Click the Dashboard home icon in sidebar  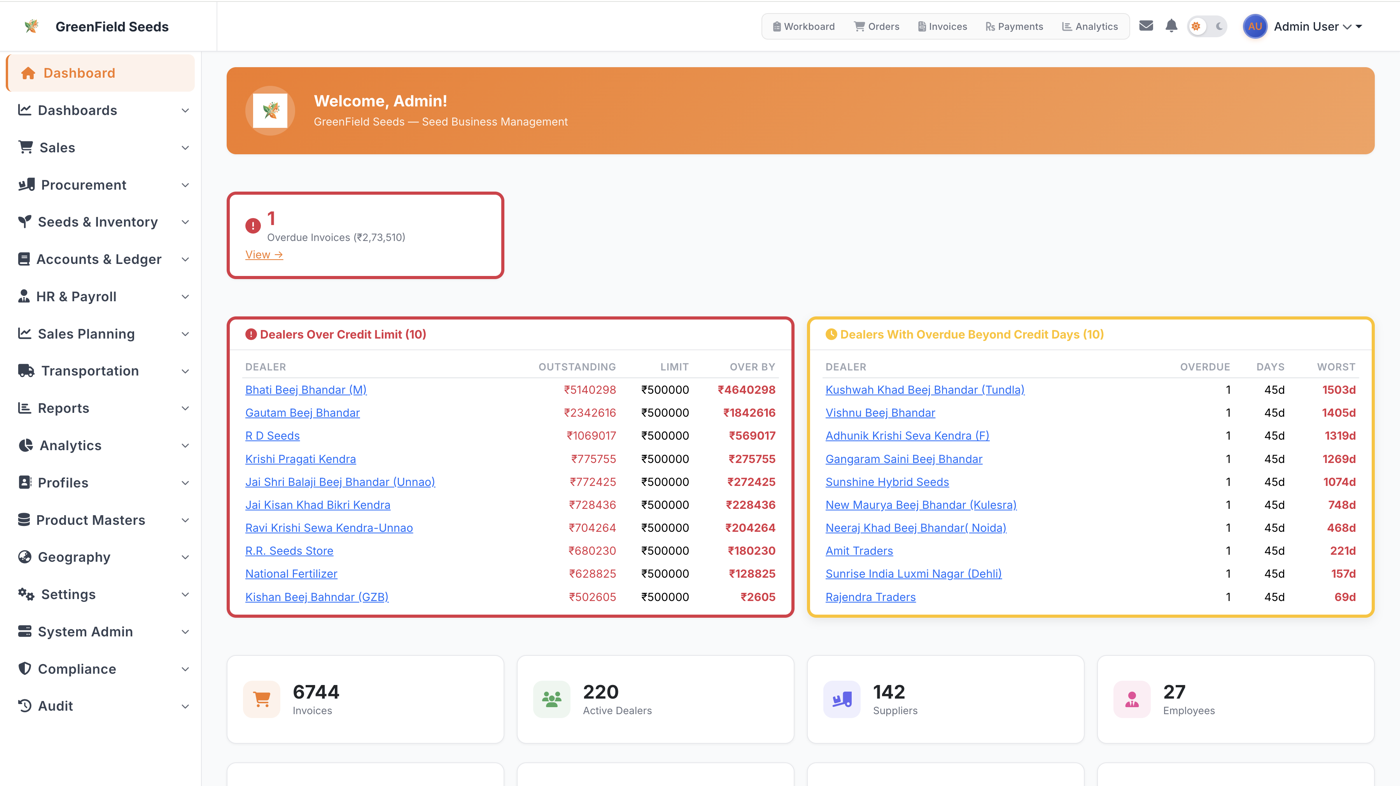(28, 73)
